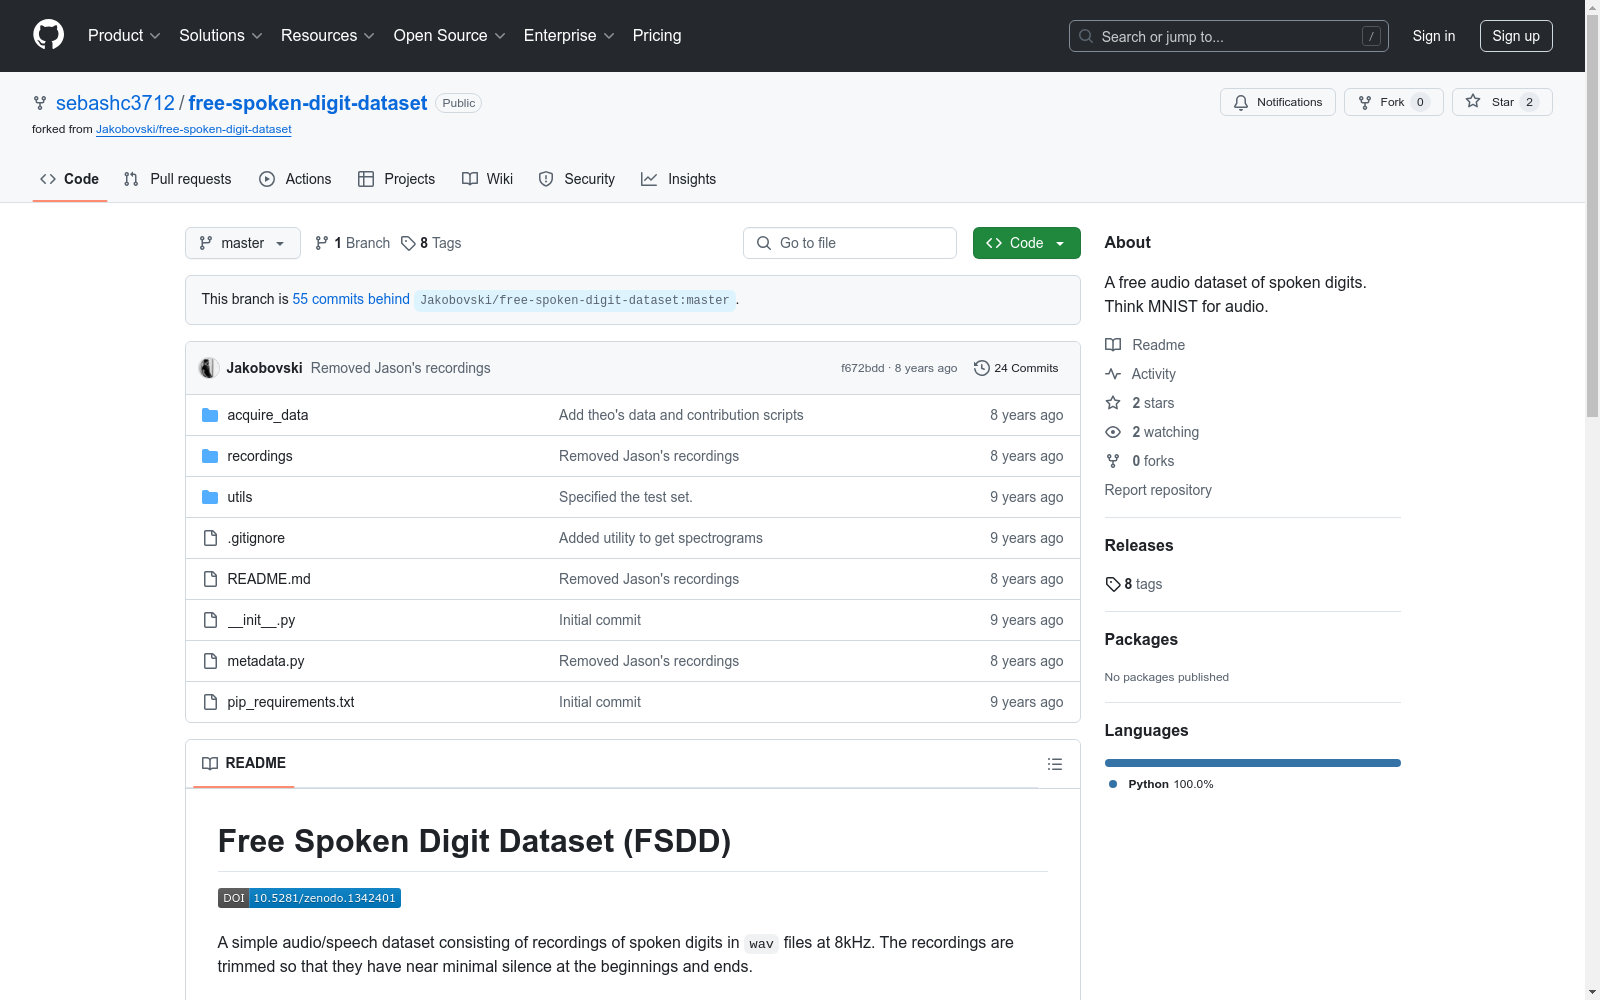Click the eye icon beside 2 watching
Image resolution: width=1600 pixels, height=1000 pixels.
click(1112, 432)
